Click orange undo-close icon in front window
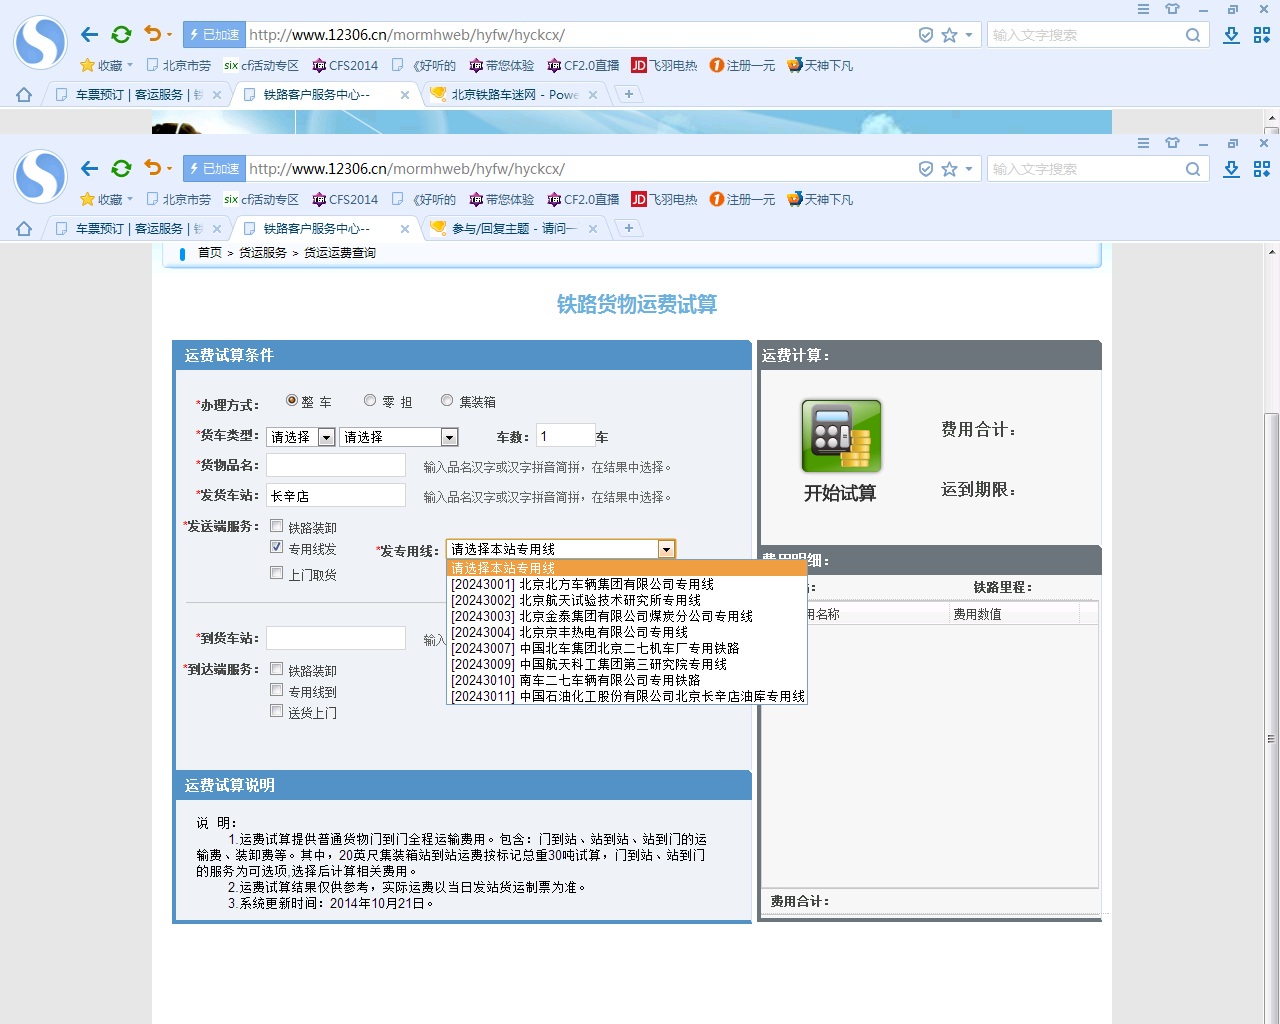The width and height of the screenshot is (1280, 1024). pos(152,168)
